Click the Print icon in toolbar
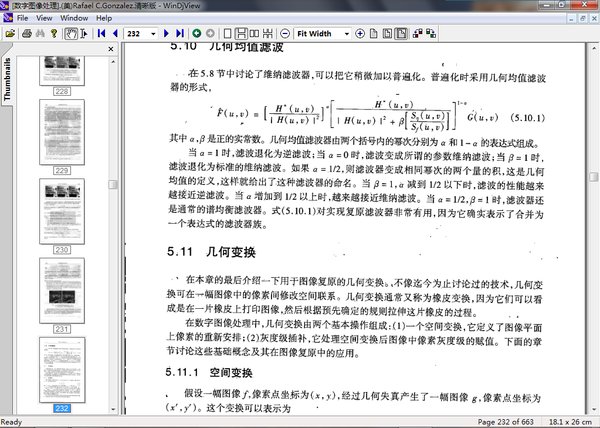Image resolution: width=600 pixels, height=428 pixels. point(28,34)
